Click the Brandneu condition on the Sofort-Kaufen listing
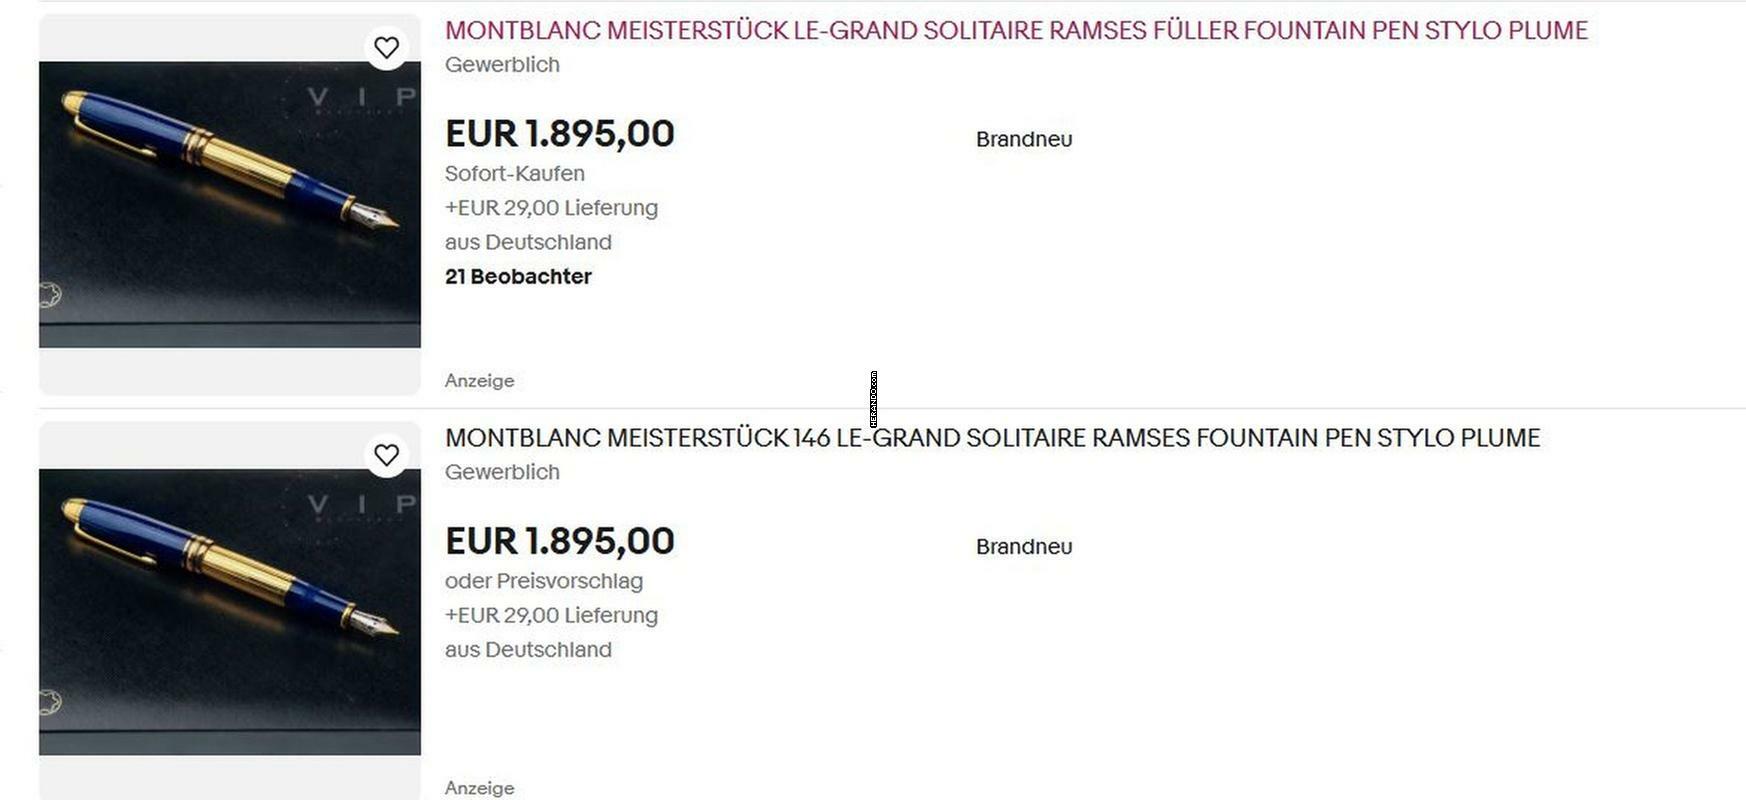 pos(1023,140)
